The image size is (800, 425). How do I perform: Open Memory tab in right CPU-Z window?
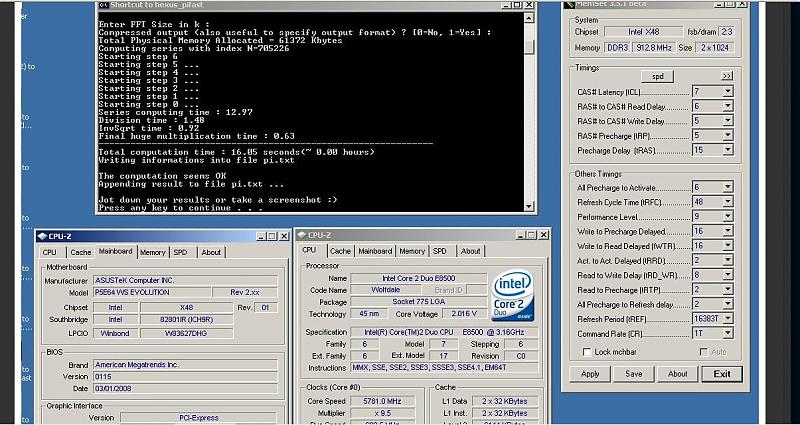(412, 251)
